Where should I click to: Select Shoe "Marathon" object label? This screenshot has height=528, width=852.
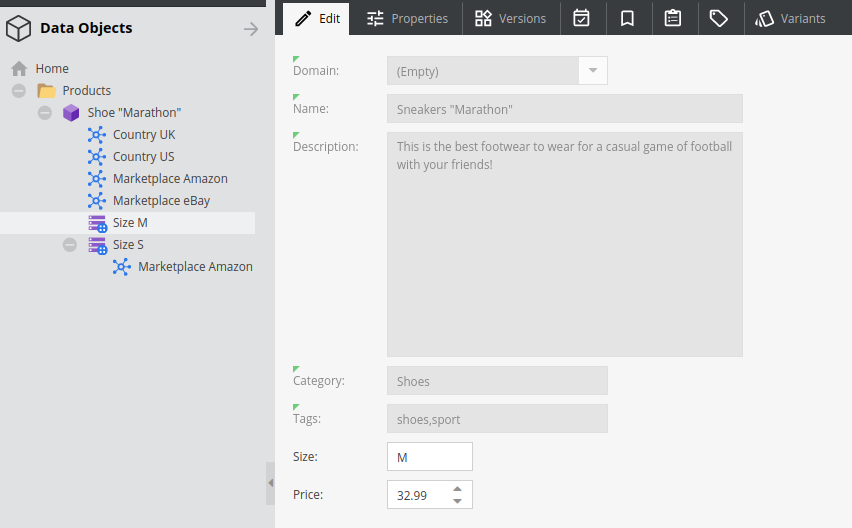pyautogui.click(x=134, y=113)
